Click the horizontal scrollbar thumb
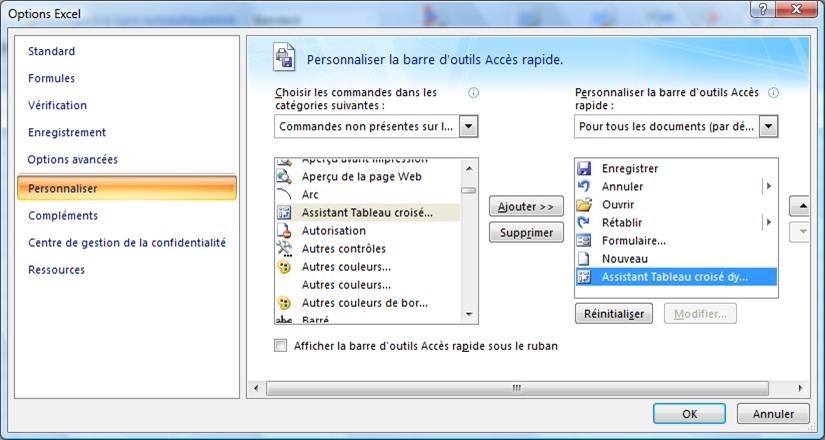This screenshot has height=440, width=825. pyautogui.click(x=517, y=388)
